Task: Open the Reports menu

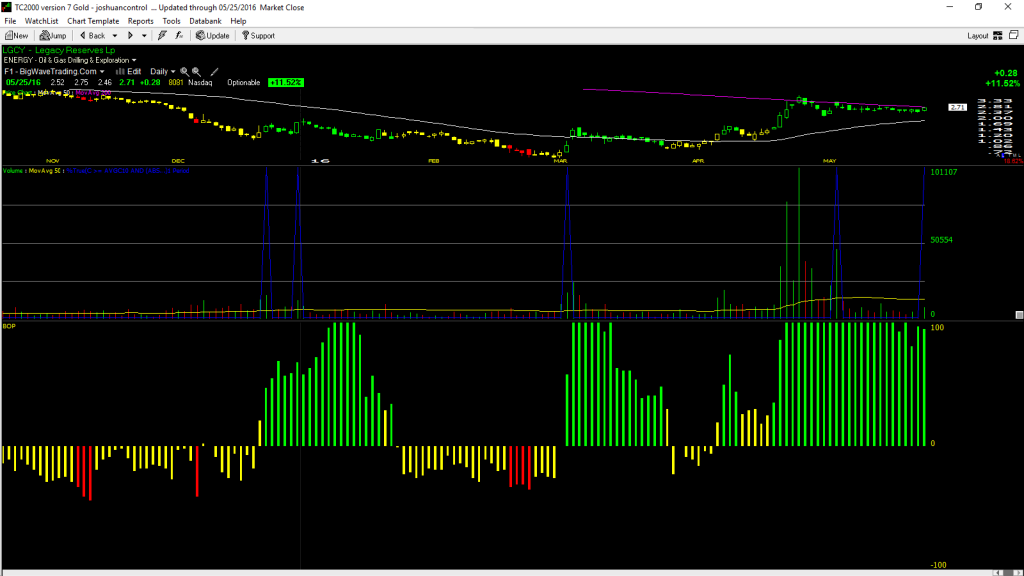Action: pyautogui.click(x=140, y=21)
